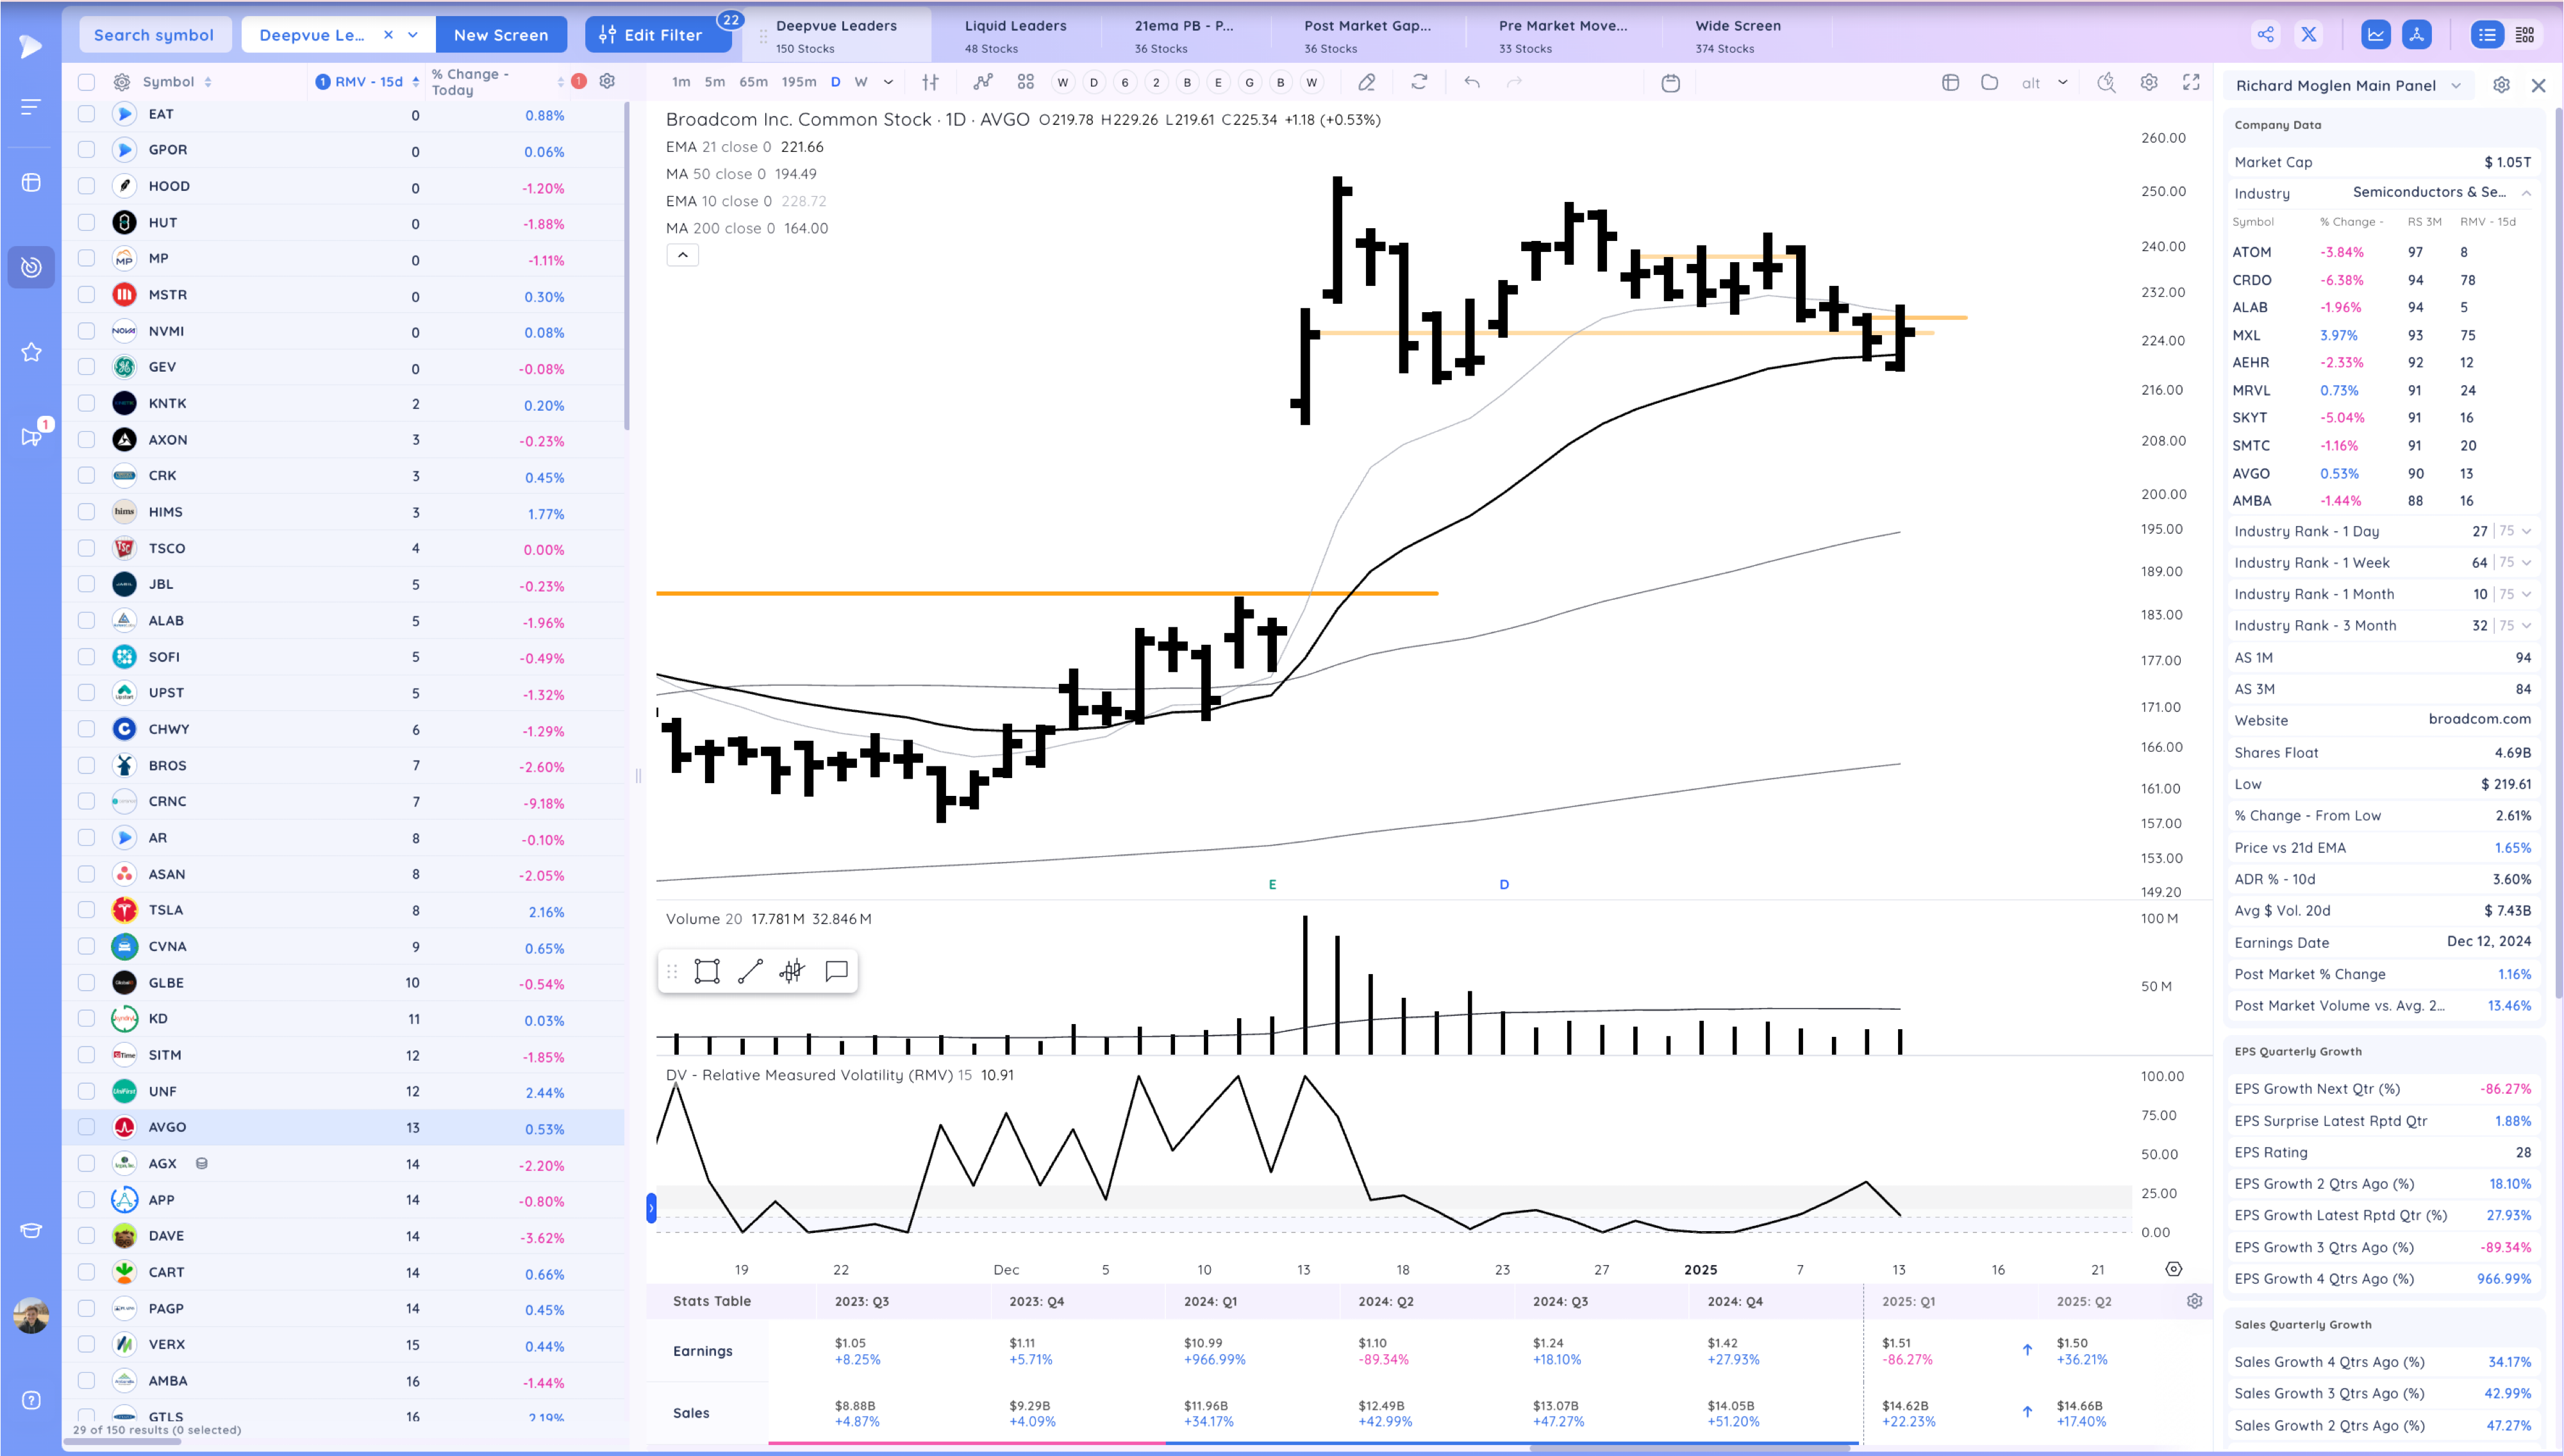
Task: Click the undo arrow in the chart toolbar
Action: 1471,82
